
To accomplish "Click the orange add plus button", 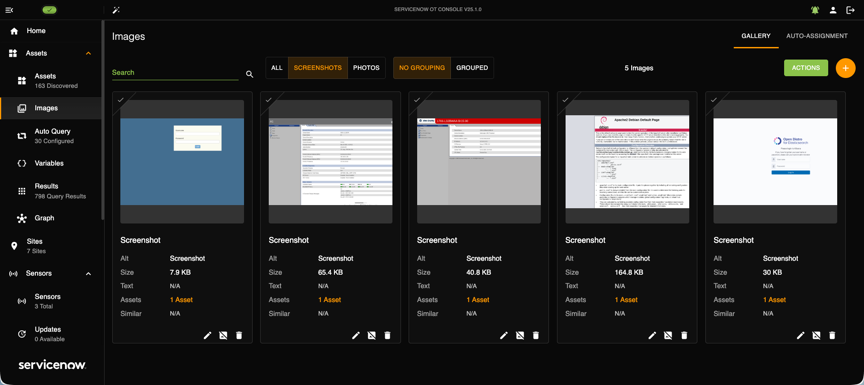I will [x=845, y=68].
